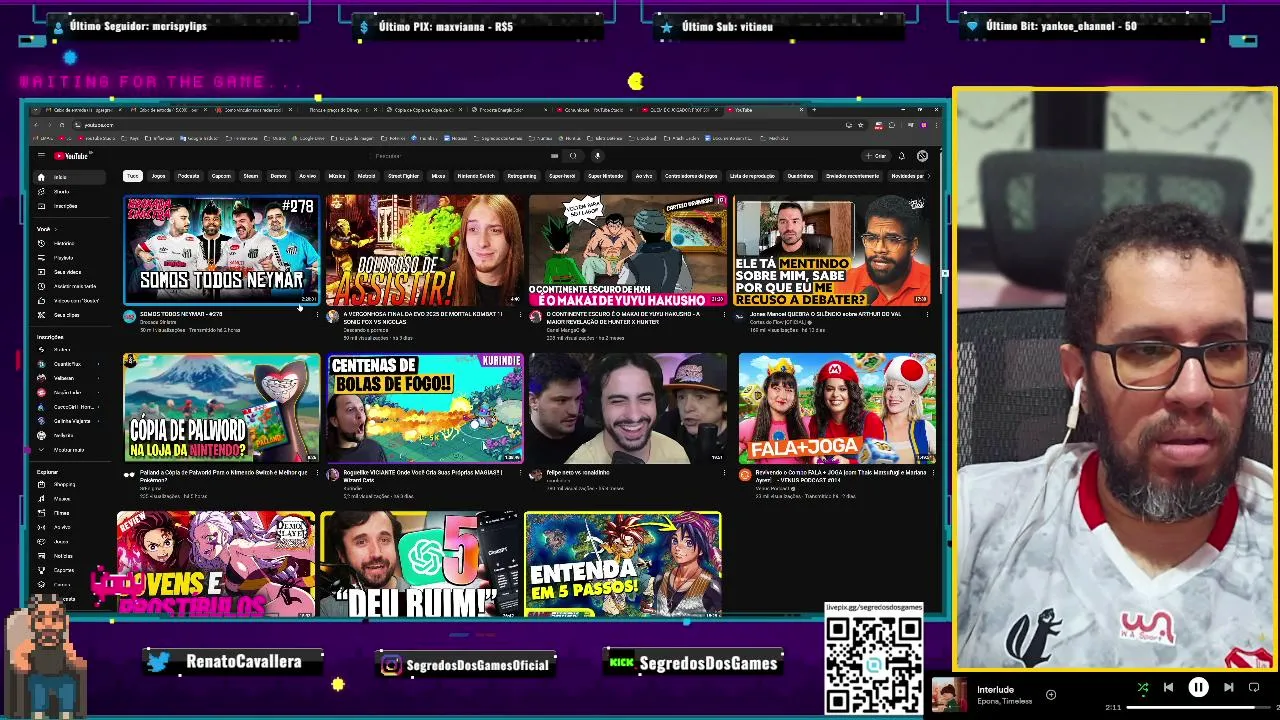Click the YouTube search magnifier button
1280x720 pixels.
[x=573, y=156]
